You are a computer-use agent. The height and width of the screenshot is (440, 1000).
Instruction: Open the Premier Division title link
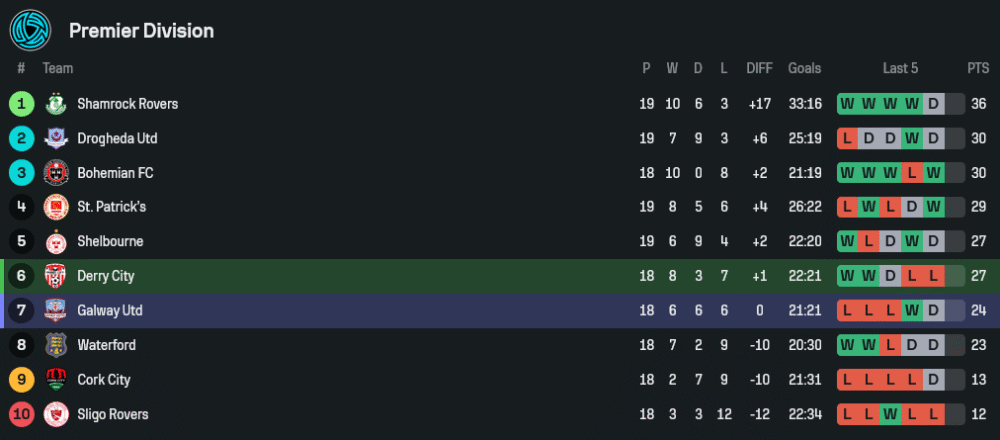point(141,31)
